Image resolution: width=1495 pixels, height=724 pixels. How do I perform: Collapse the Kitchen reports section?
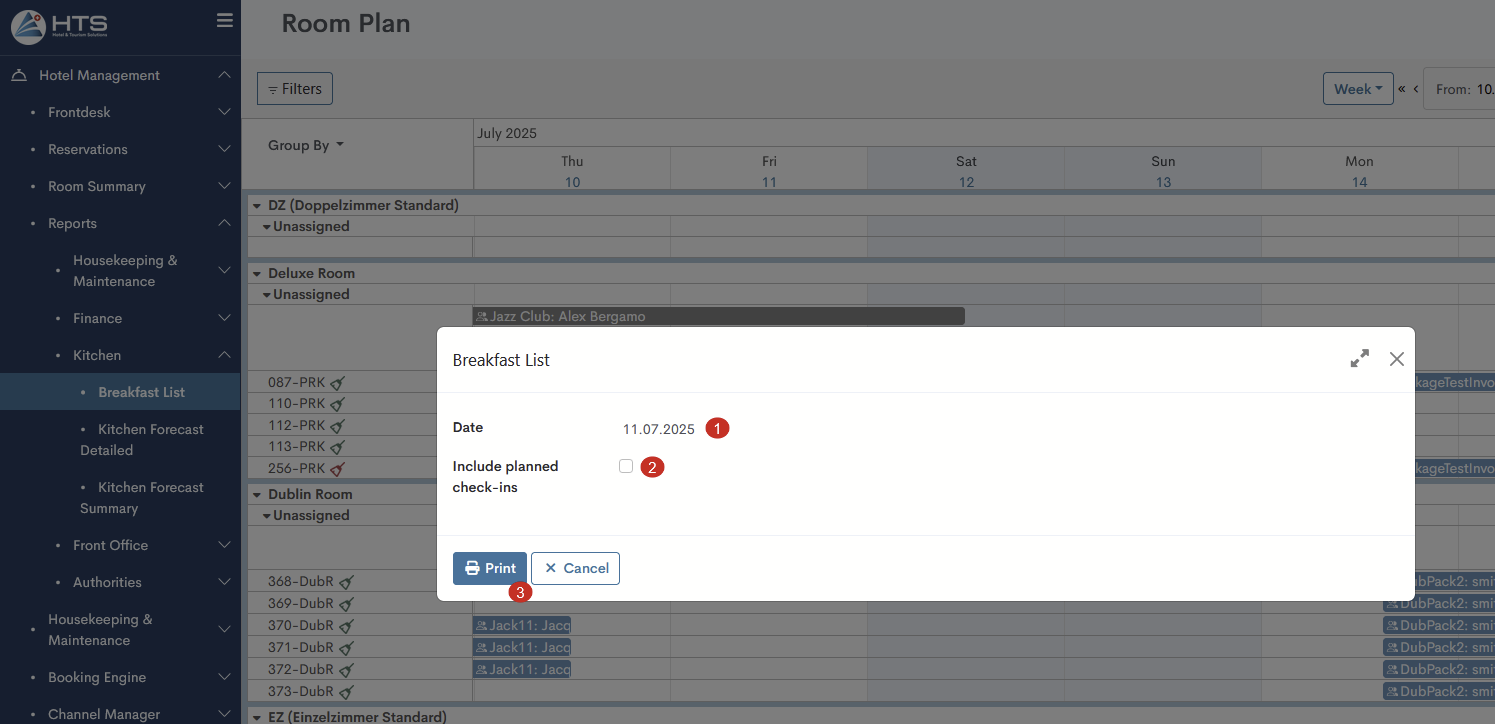coord(224,355)
